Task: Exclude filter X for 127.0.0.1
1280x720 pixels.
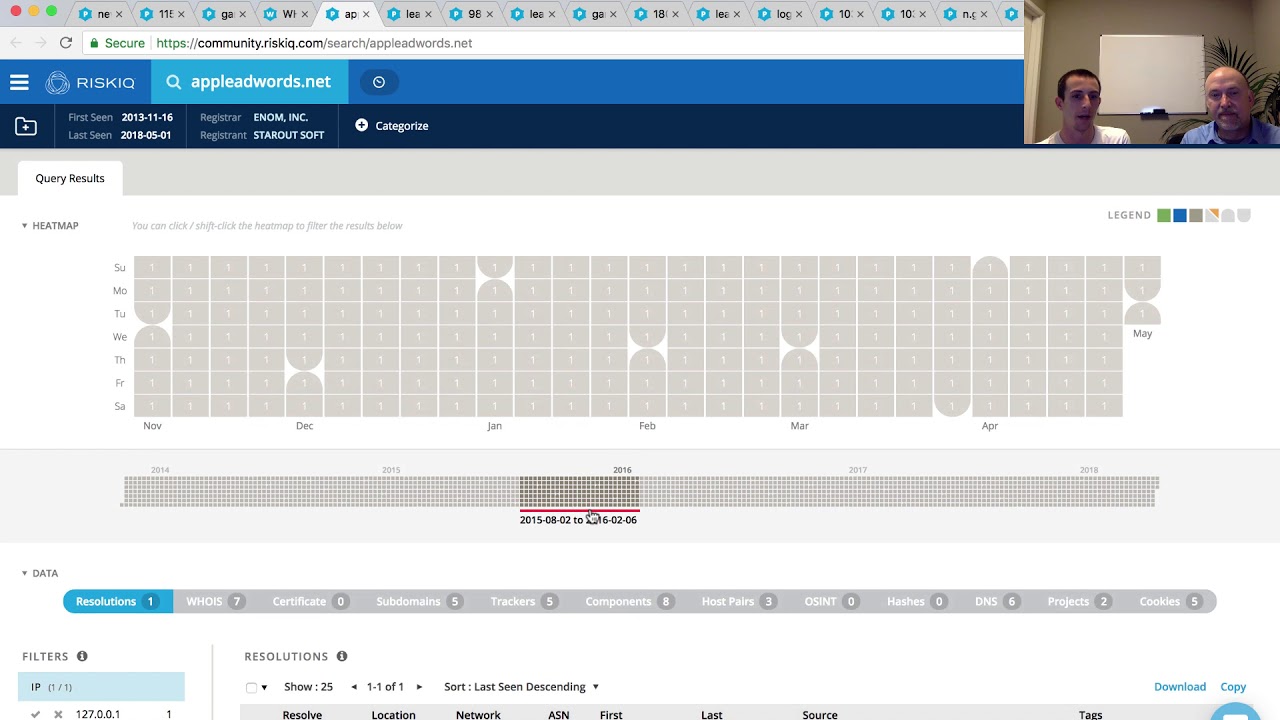Action: 58,714
